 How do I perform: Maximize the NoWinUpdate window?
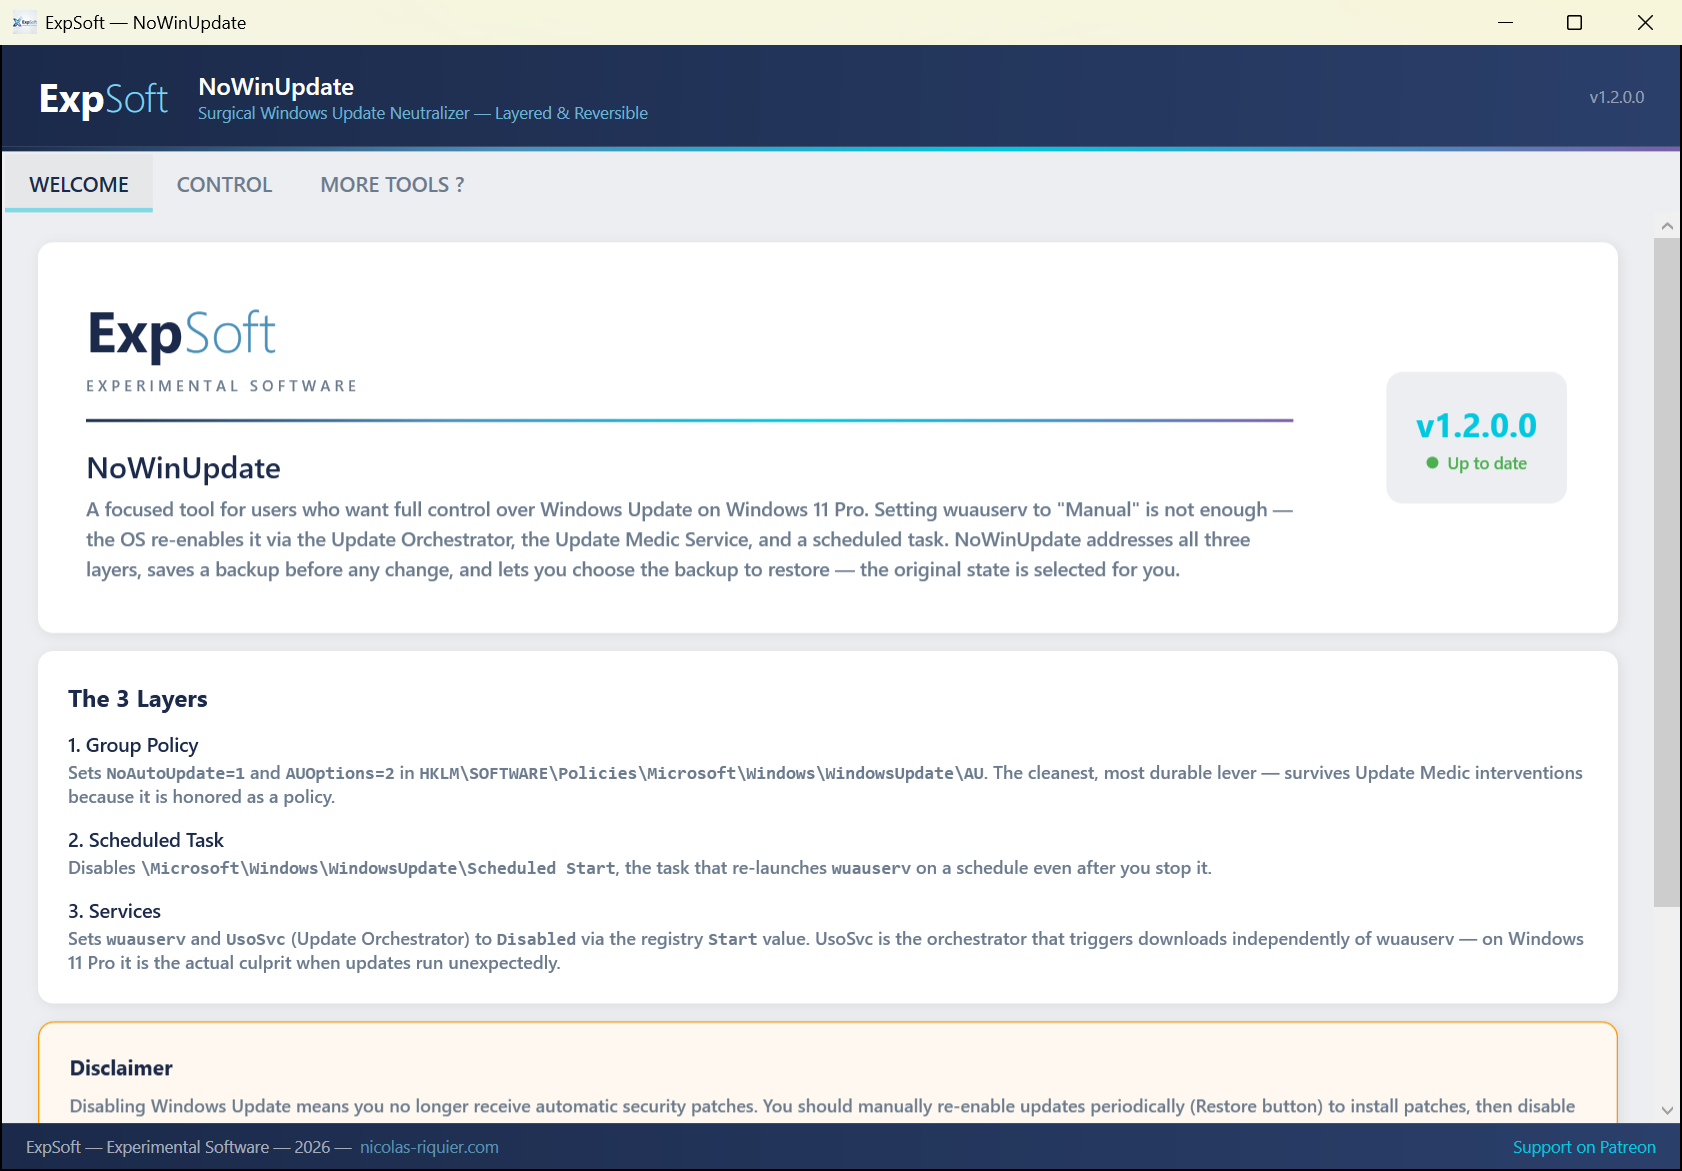coord(1574,22)
